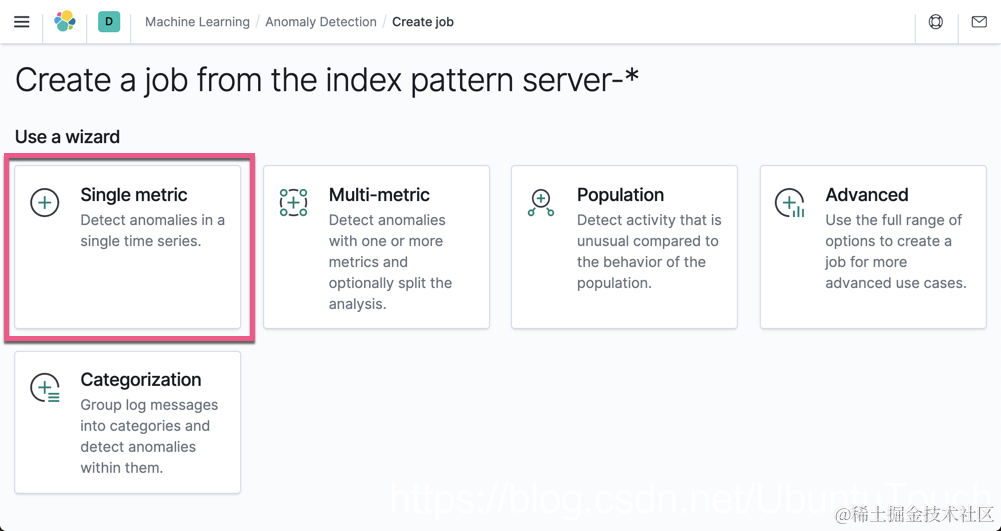1001x531 pixels.
Task: Pick the Population job wizard title
Action: [x=620, y=195]
